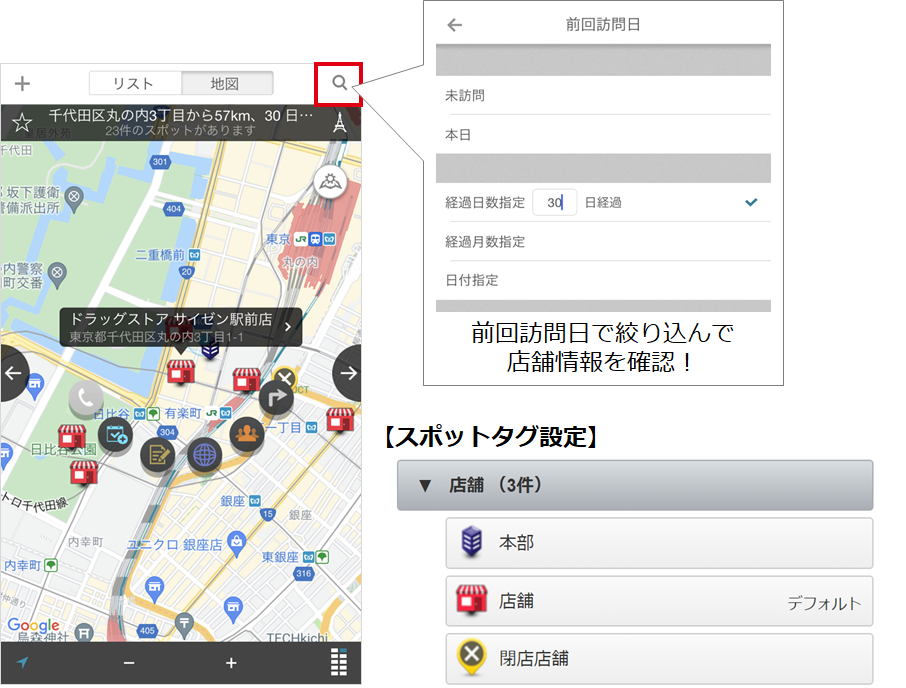Tap the 銀座 station label on map
Image resolution: width=906 pixels, height=688 pixels.
pos(233,501)
